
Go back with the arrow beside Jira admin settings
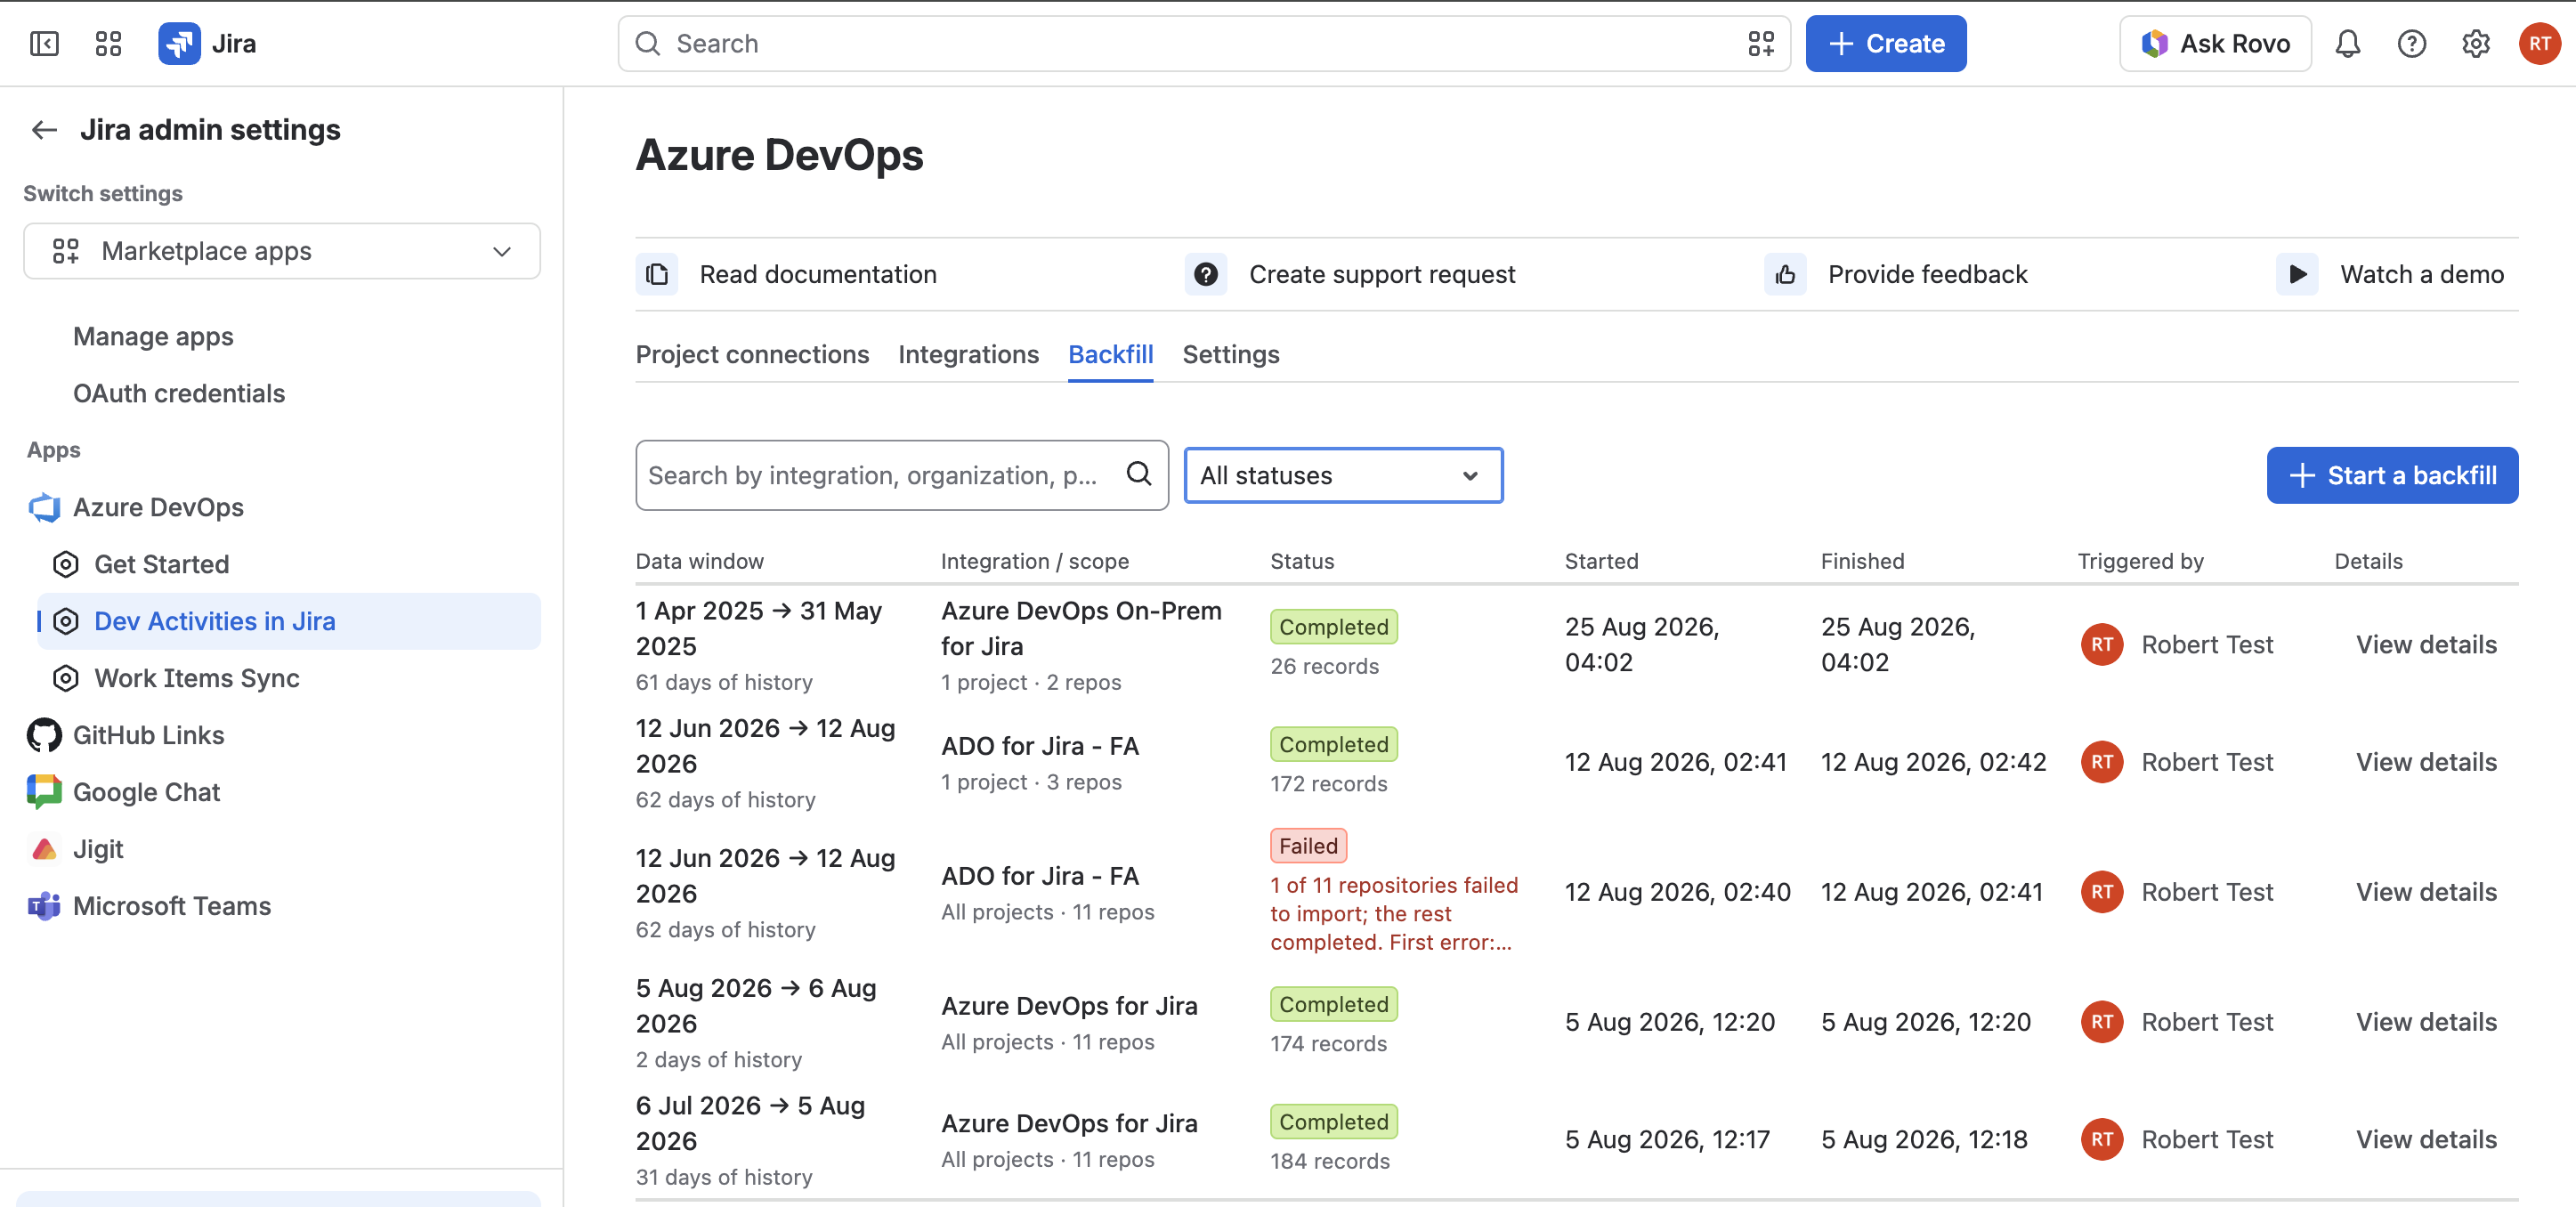click(44, 130)
